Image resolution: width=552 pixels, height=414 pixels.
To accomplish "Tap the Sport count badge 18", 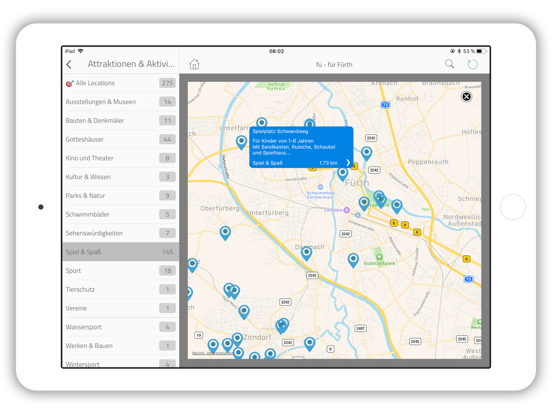I will tap(167, 271).
